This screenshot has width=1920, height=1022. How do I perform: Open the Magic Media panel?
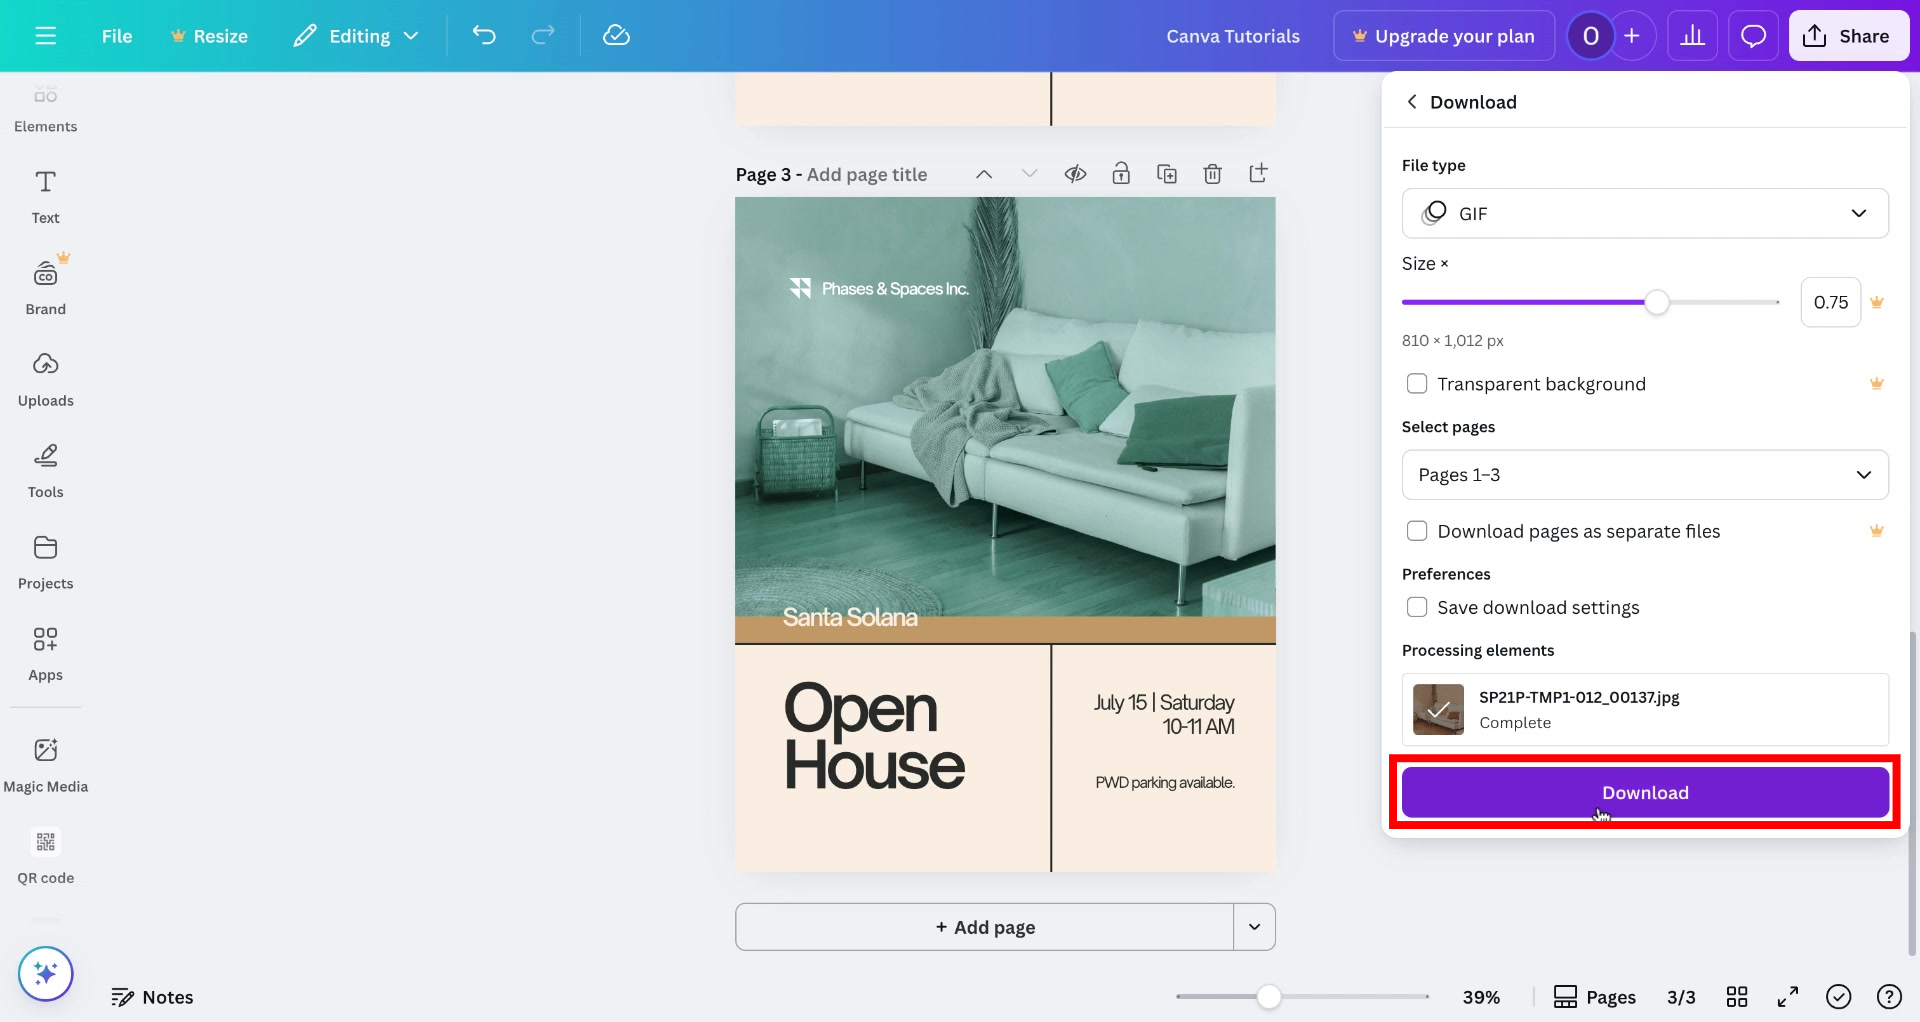pos(45,763)
